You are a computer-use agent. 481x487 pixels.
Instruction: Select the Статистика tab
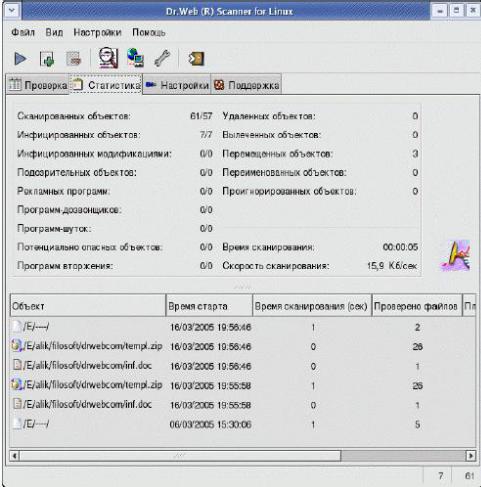(x=106, y=84)
